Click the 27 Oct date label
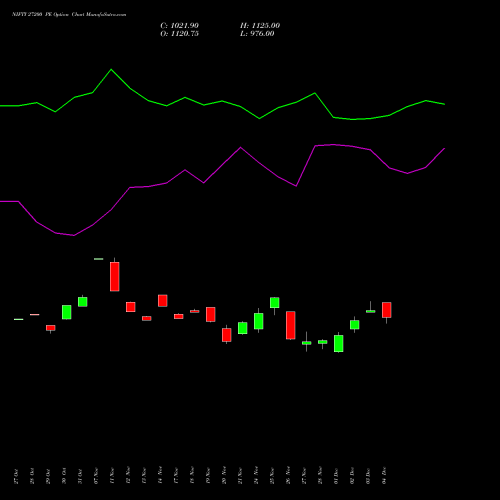Viewport: 500px width, 500px height. [x=16, y=476]
